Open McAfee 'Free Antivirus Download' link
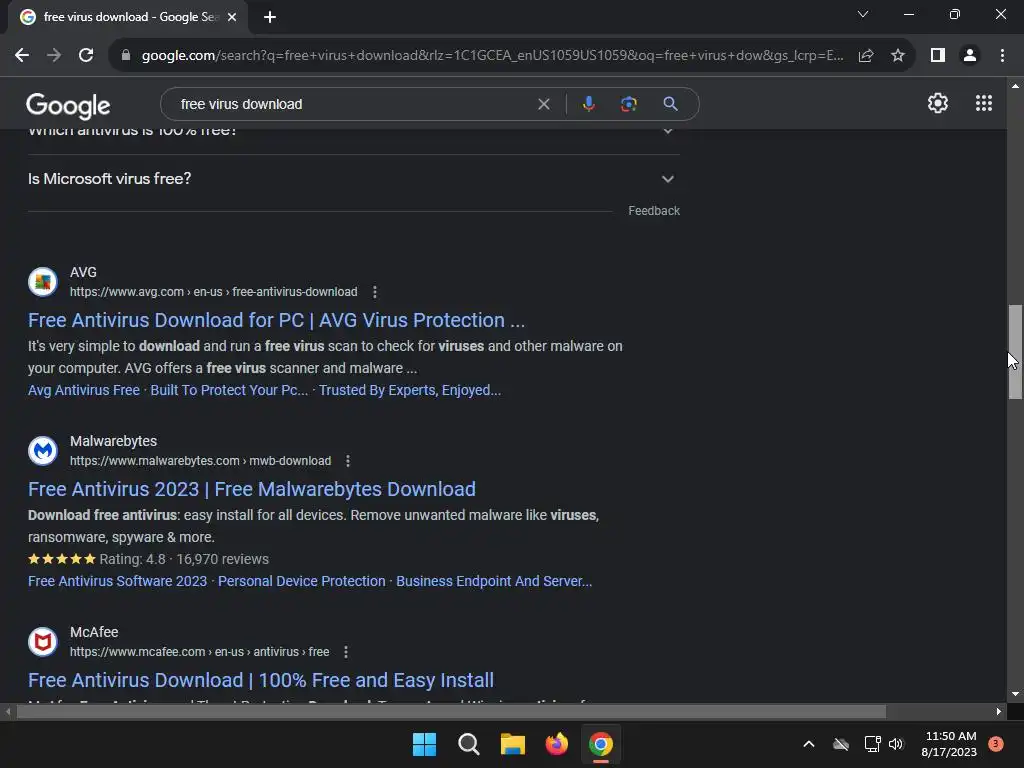Image resolution: width=1024 pixels, height=768 pixels. [x=261, y=680]
